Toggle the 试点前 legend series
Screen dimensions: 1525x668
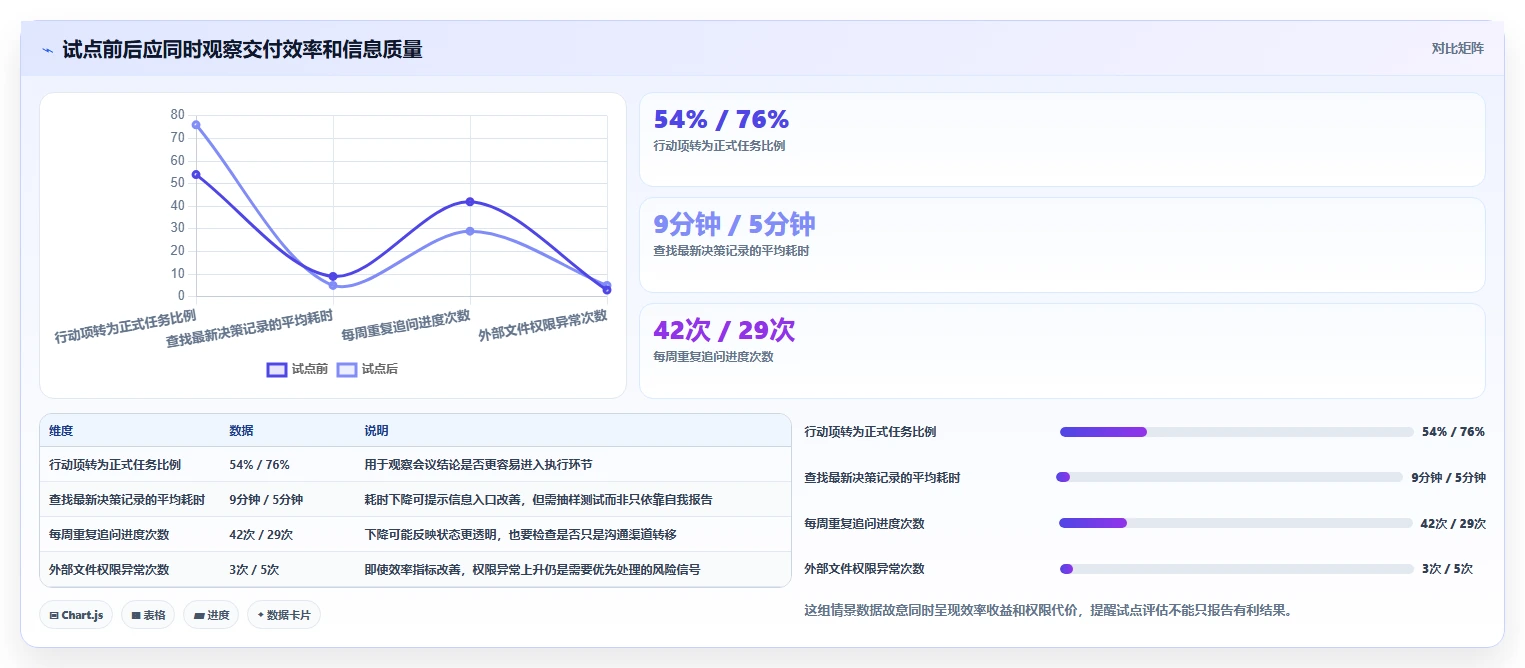(x=297, y=369)
